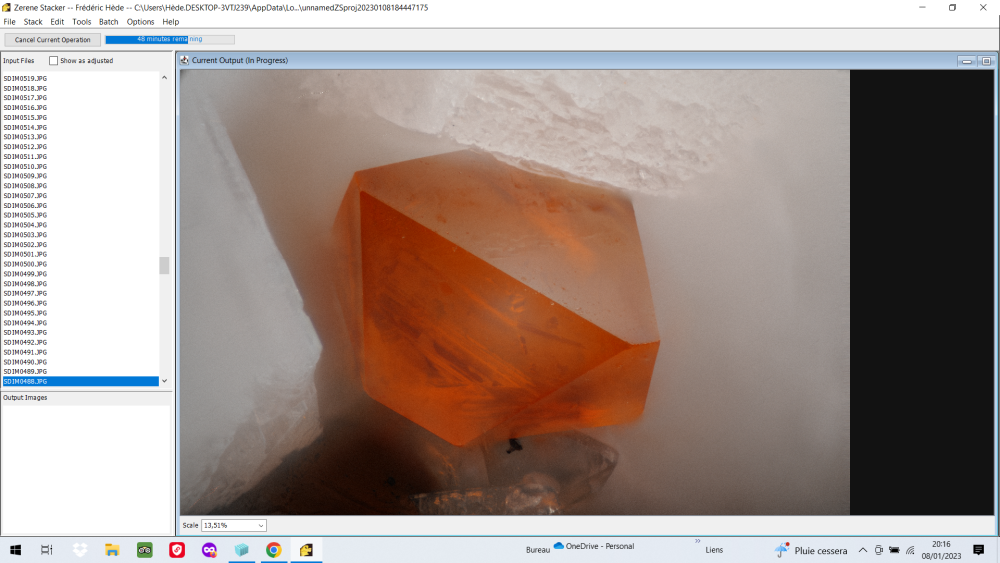Open the notification center icon
Viewport: 1000px width, 563px height.
click(978, 550)
